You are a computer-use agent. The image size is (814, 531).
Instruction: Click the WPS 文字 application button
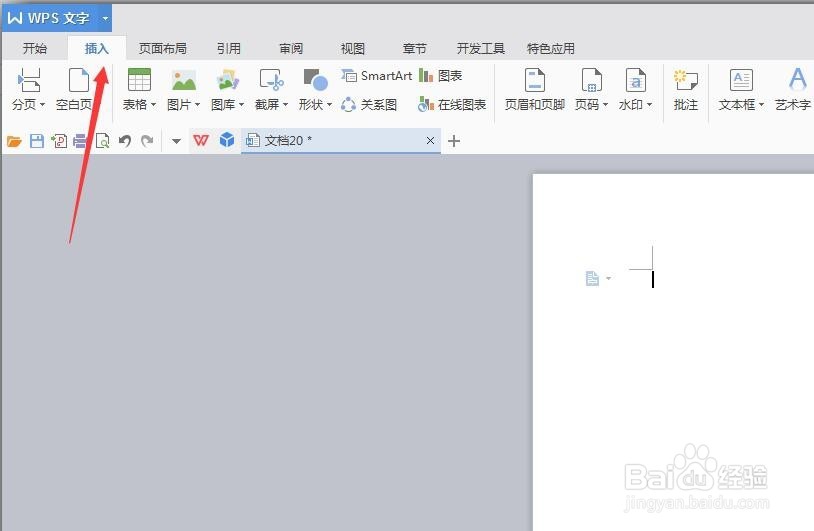point(51,18)
